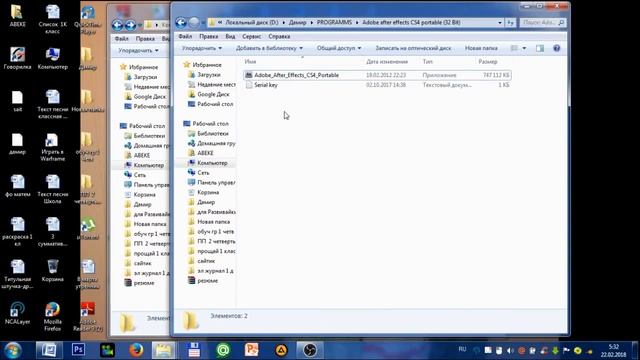Open Firefox from the taskbar

click(136, 350)
